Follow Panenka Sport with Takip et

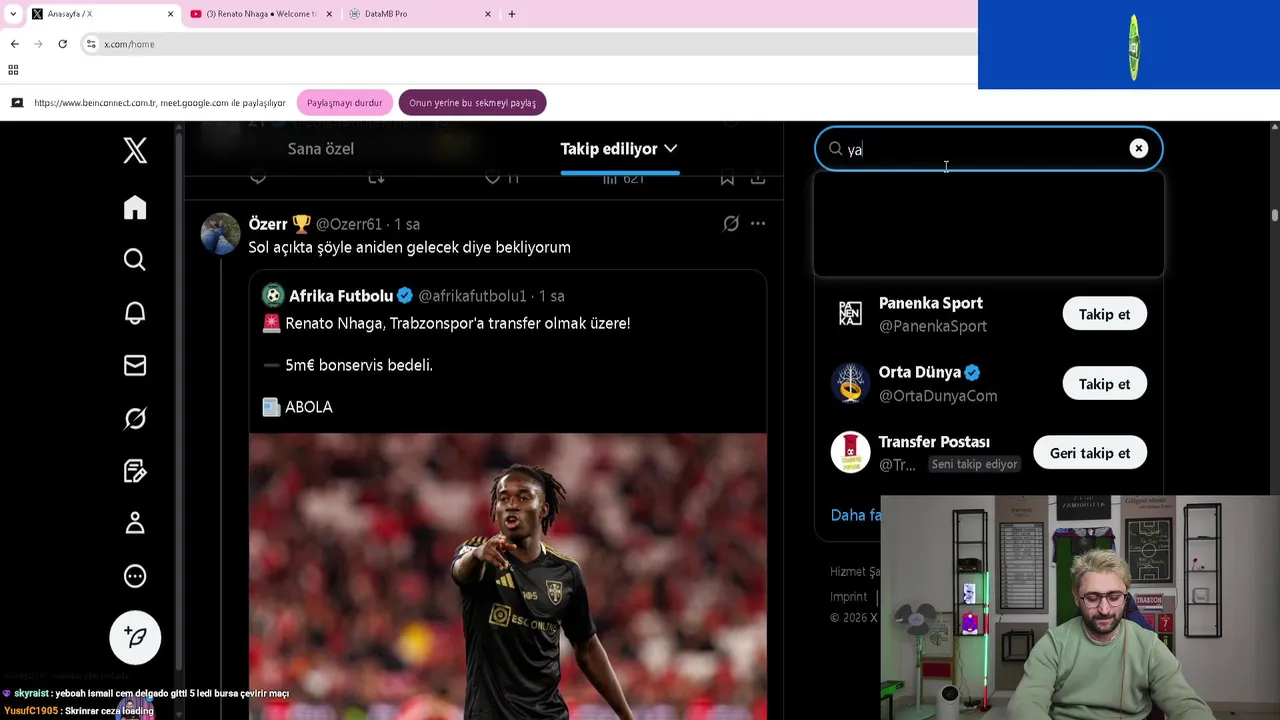(x=1104, y=314)
